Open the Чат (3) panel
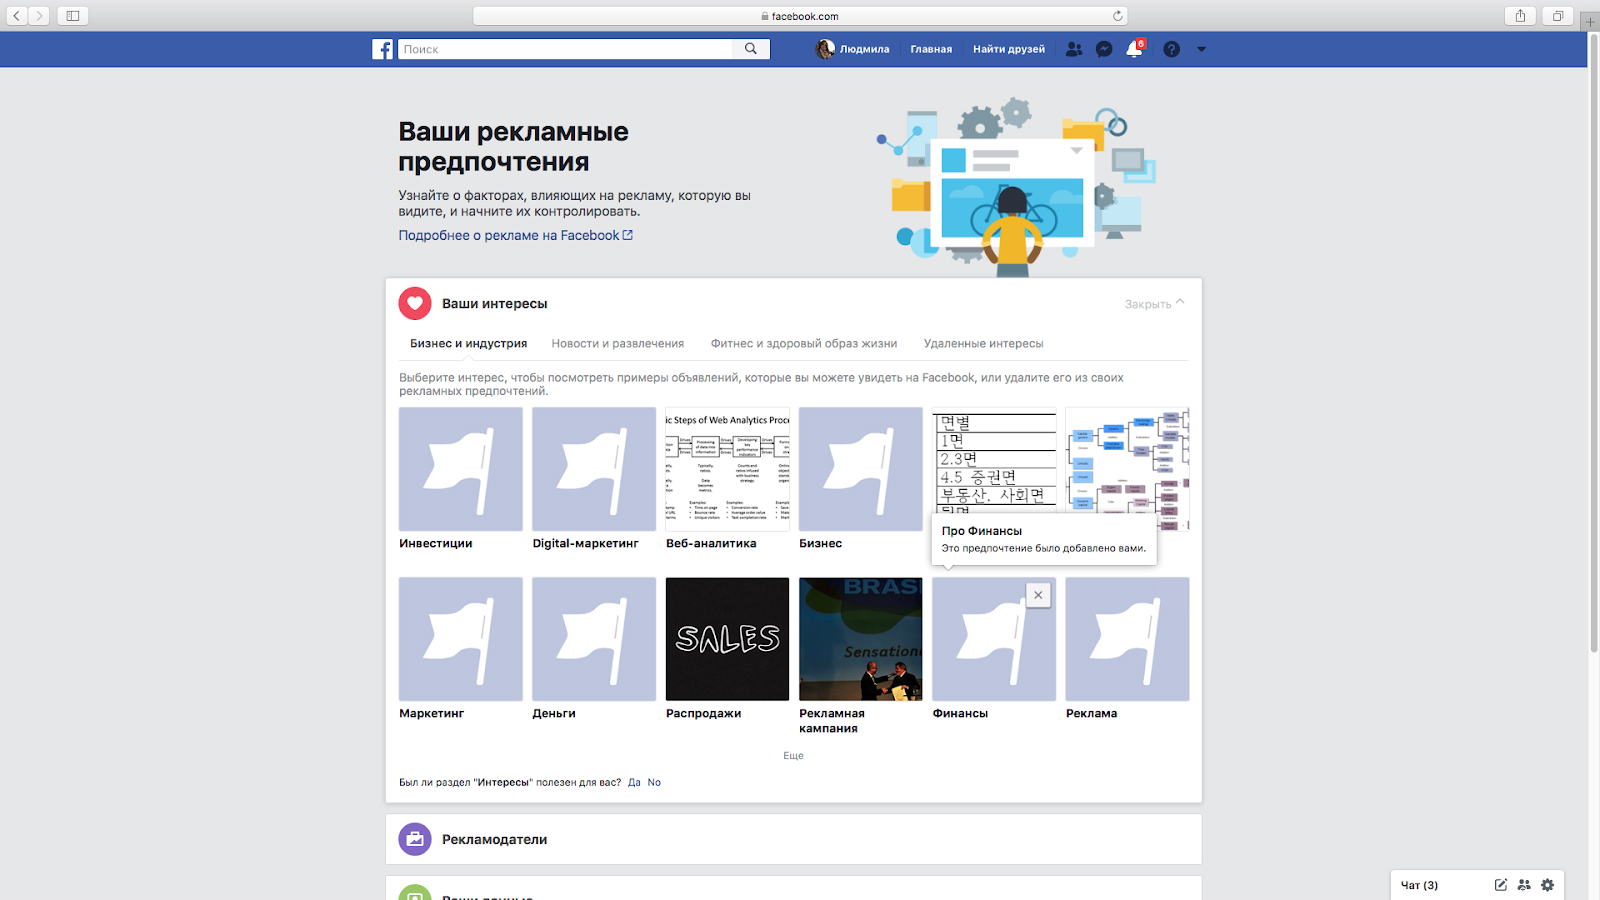The image size is (1600, 900). click(x=1419, y=885)
